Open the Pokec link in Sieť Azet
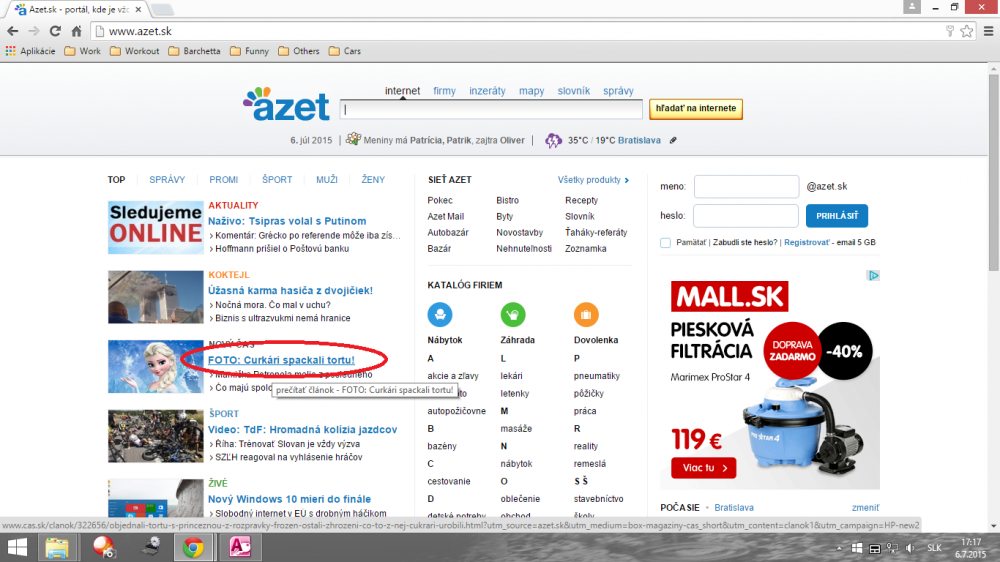The height and width of the screenshot is (562, 1000). [439, 200]
